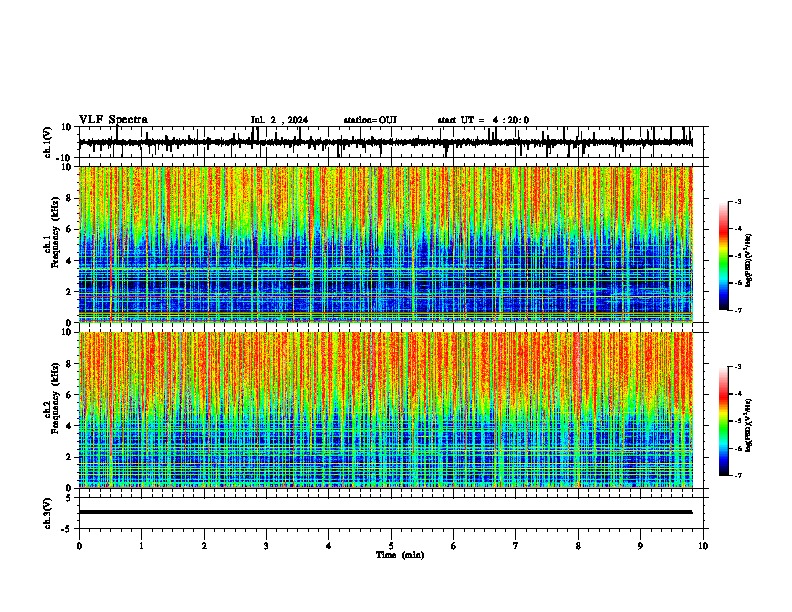Viewport: 792px width, 612px height.
Task: Click the "1" tick label on the time axis
Action: [x=141, y=546]
